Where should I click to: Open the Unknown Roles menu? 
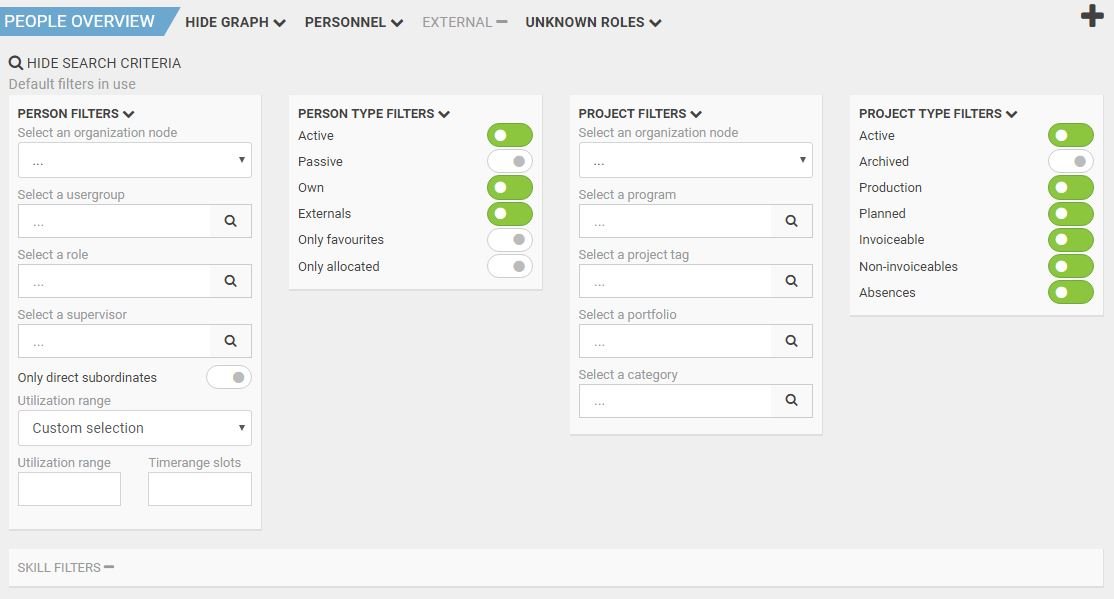click(x=593, y=22)
